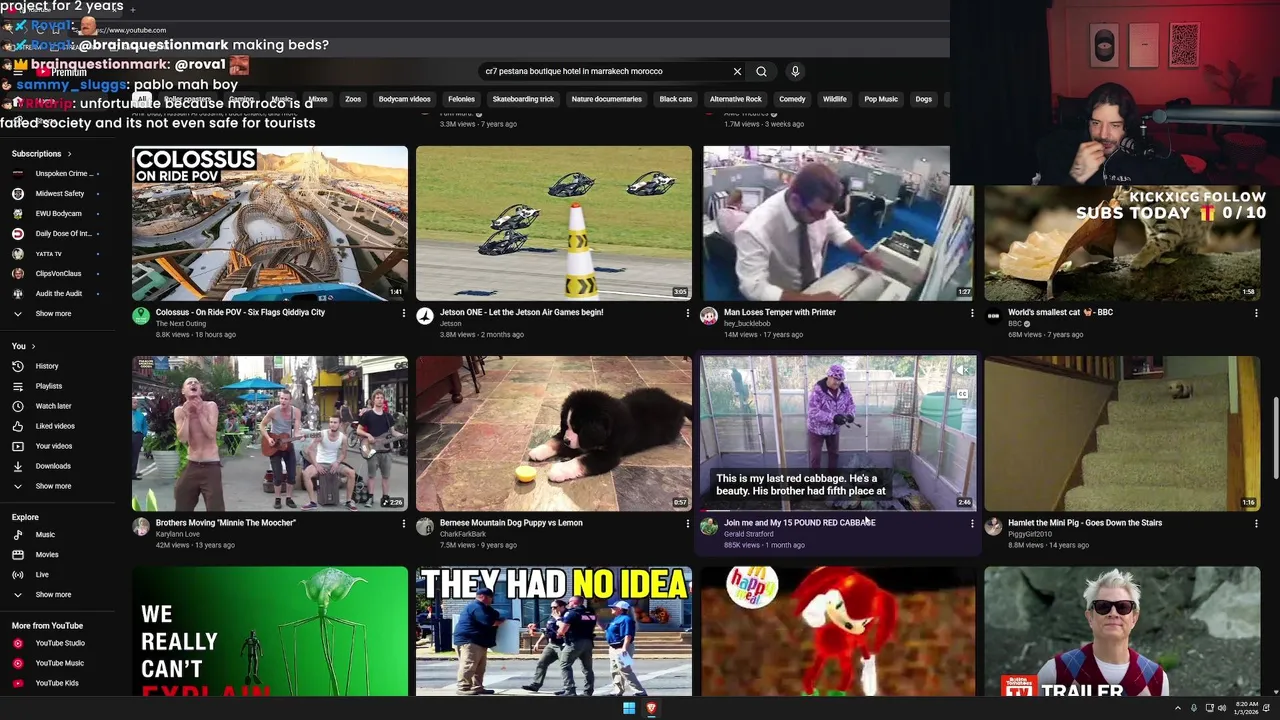Open Hamlet the Mini Pig video title

(x=1085, y=523)
